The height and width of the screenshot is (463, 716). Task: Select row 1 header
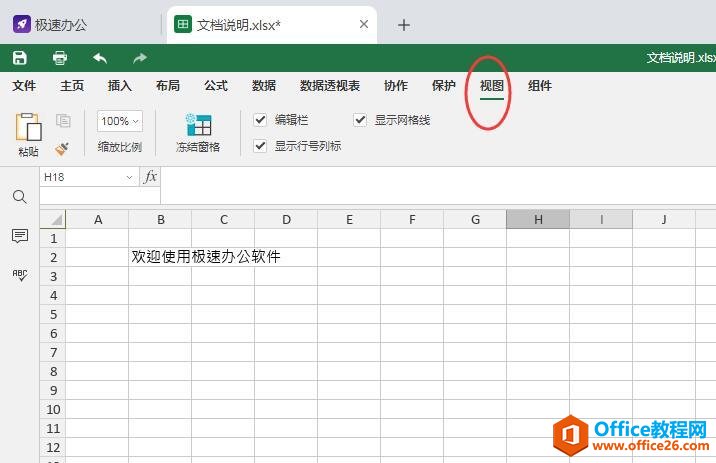point(53,238)
